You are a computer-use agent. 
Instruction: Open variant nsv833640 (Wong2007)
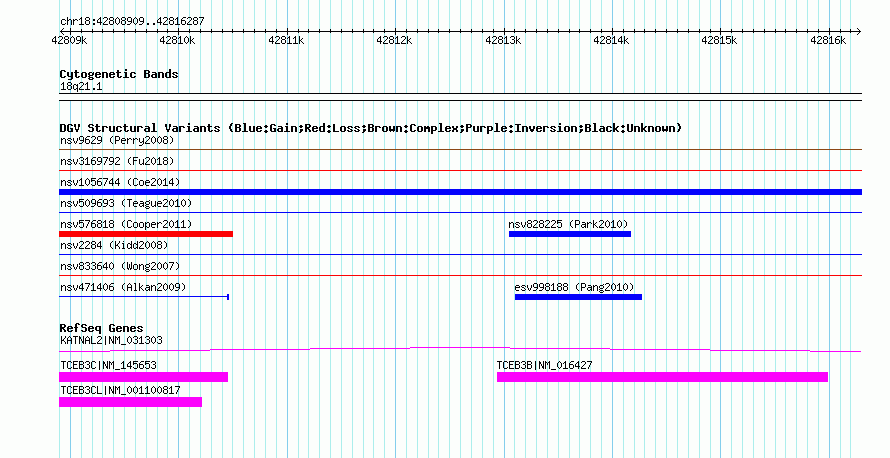pos(120,266)
